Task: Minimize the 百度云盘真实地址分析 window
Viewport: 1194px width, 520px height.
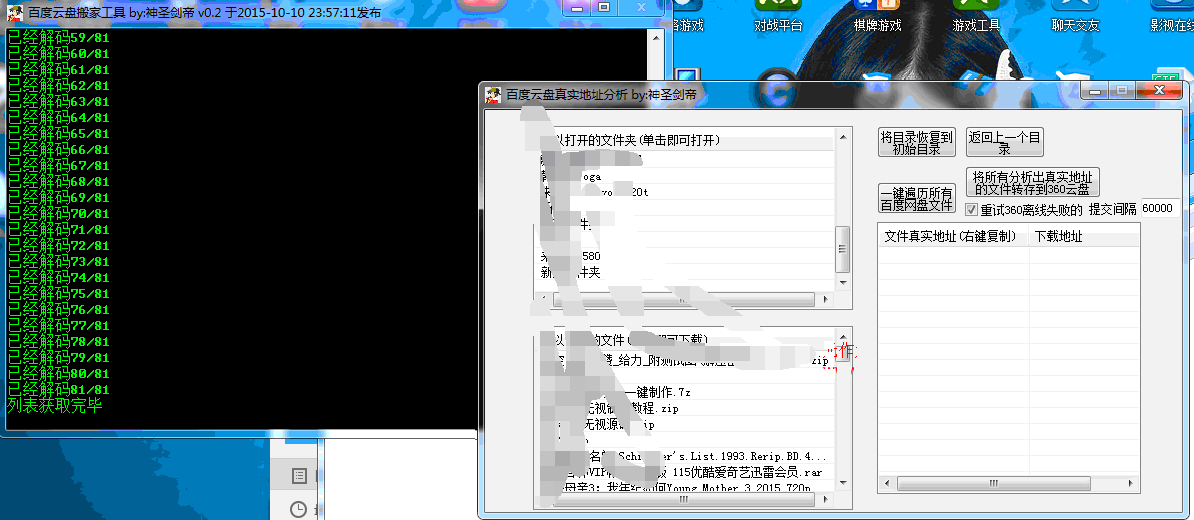Action: click(1097, 90)
